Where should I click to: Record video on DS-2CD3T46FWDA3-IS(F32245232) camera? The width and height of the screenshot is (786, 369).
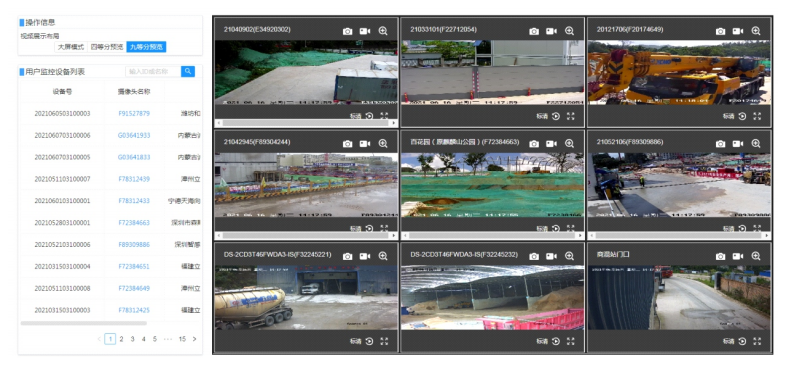coord(551,256)
